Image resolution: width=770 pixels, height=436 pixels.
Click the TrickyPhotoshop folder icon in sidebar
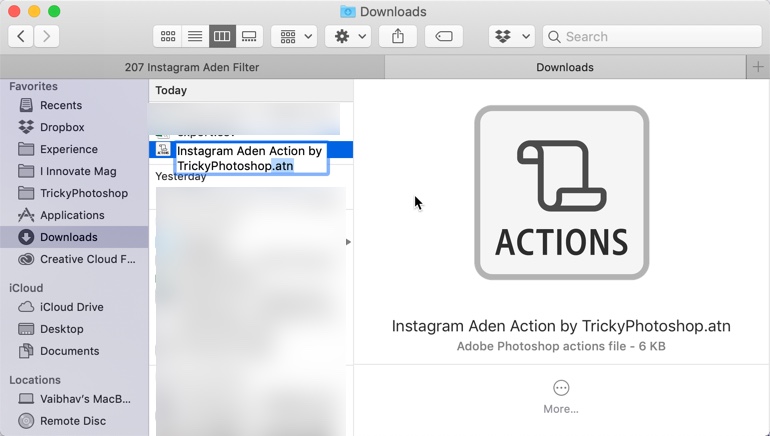pyautogui.click(x=26, y=193)
